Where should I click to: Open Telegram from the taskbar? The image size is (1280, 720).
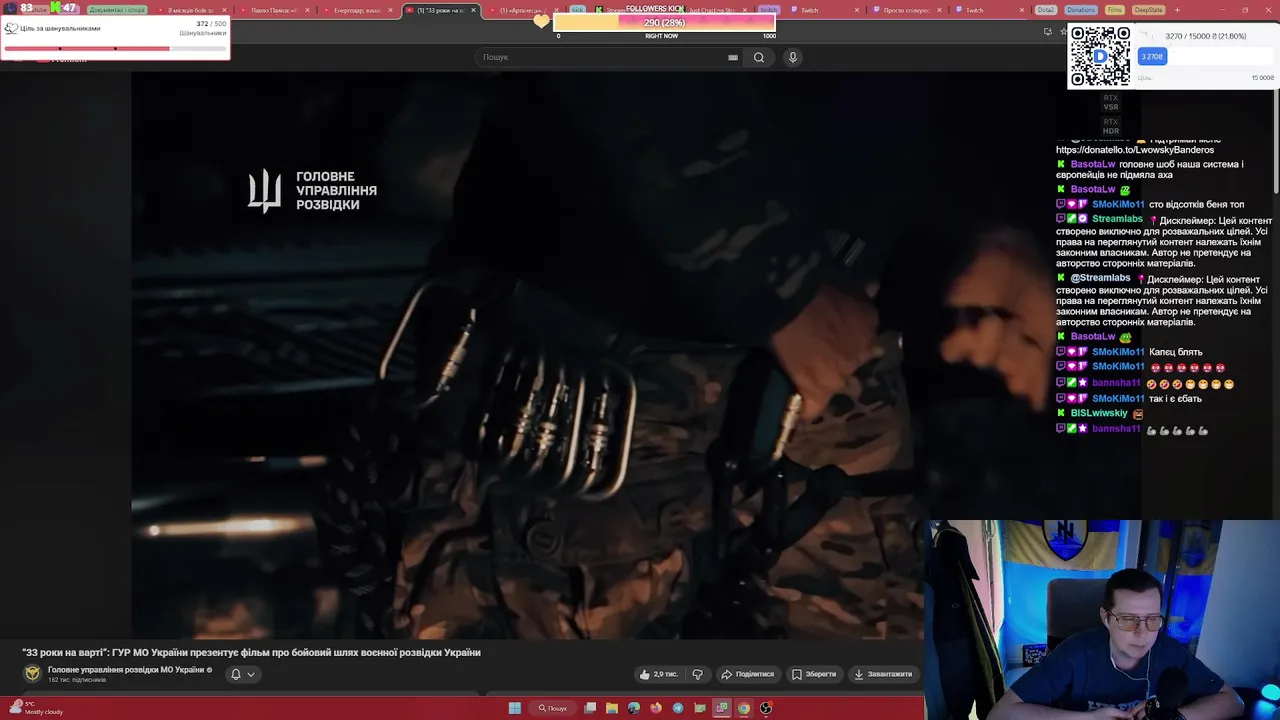[x=678, y=708]
